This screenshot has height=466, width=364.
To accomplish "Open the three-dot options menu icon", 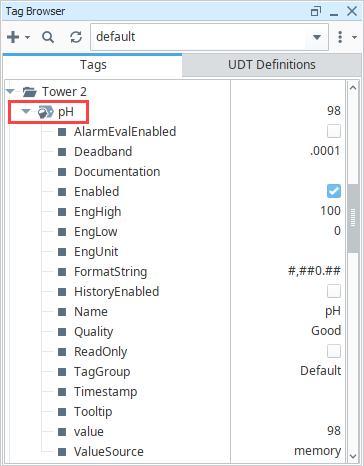I will tap(340, 37).
